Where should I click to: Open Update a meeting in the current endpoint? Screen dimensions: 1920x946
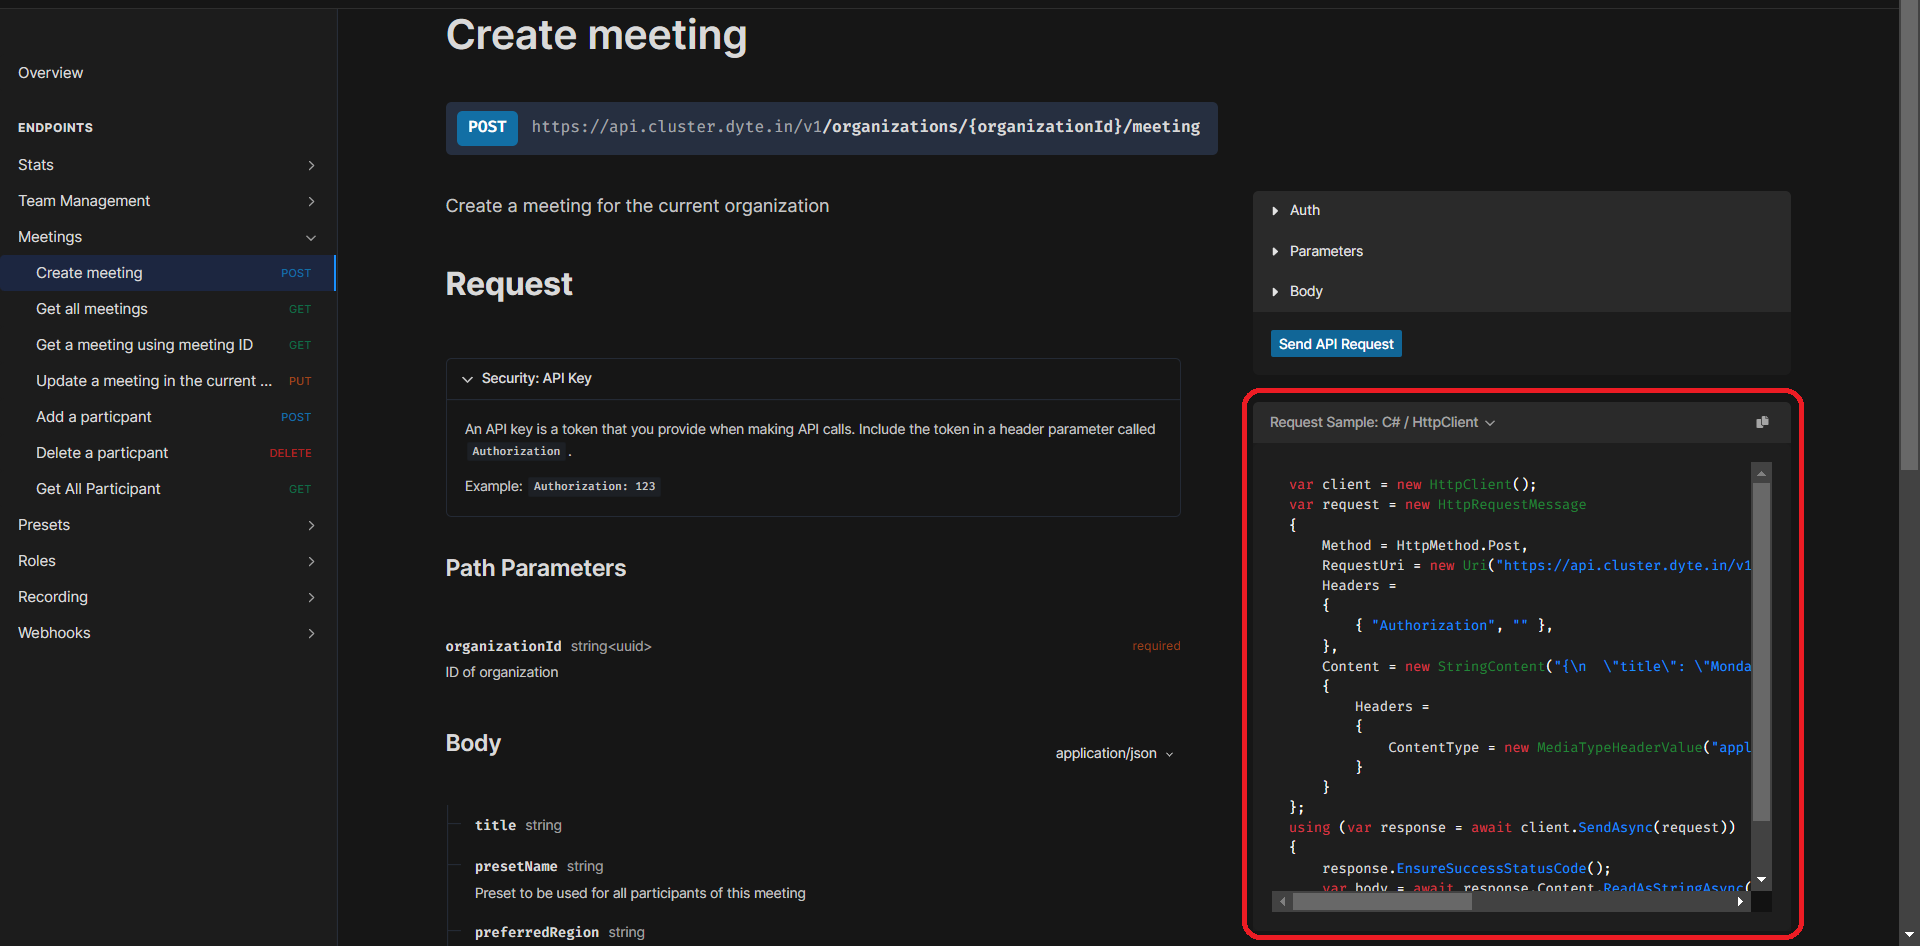(x=167, y=381)
